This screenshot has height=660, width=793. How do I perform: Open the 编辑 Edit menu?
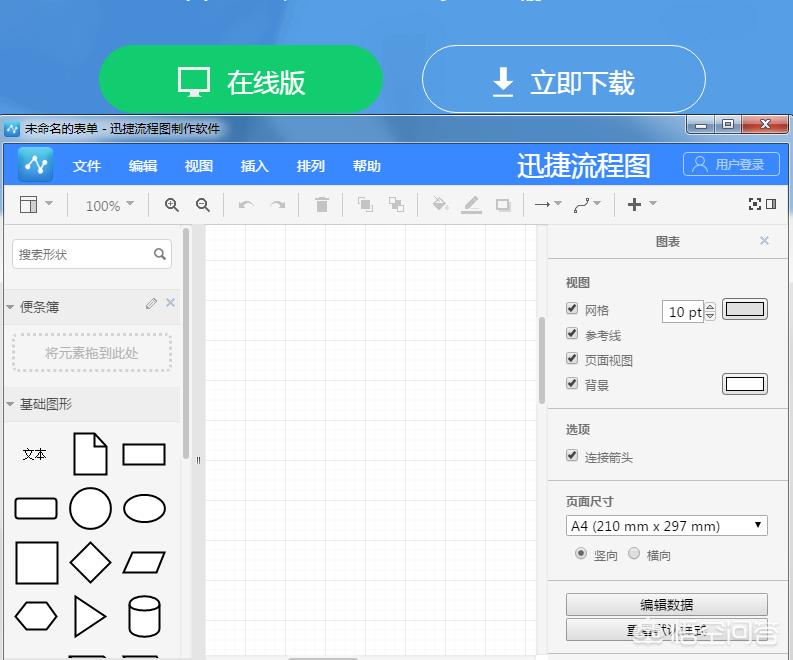pyautogui.click(x=143, y=166)
